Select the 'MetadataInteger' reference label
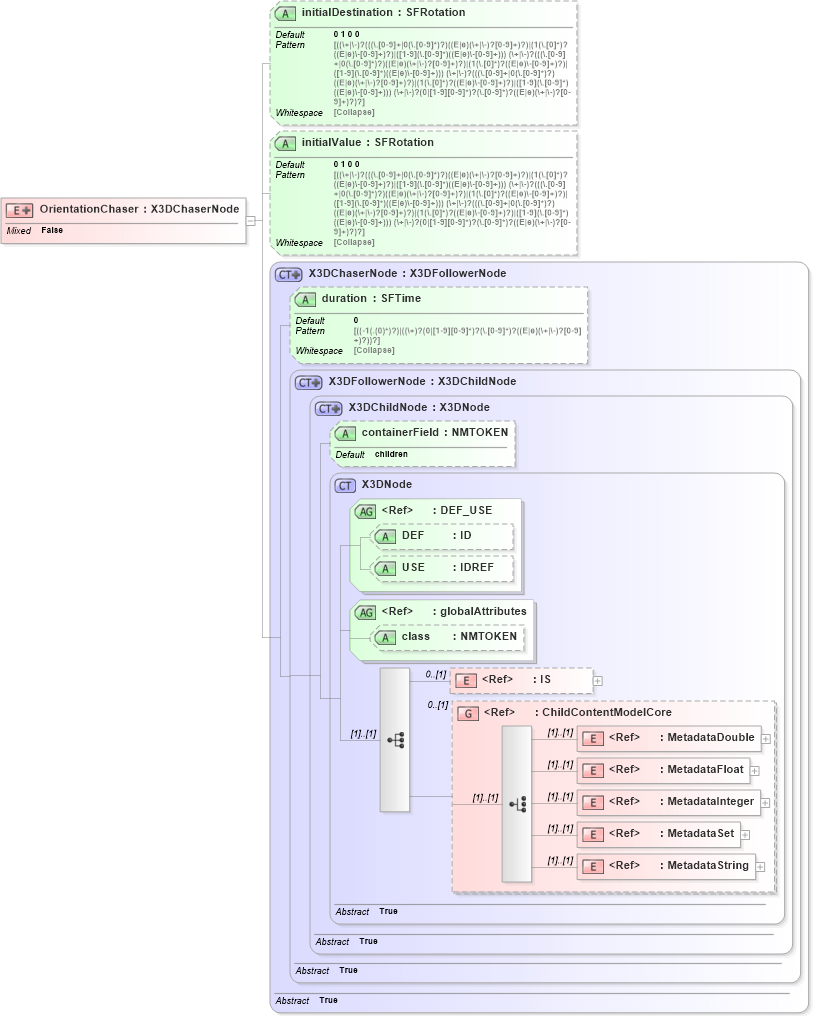 click(x=711, y=802)
